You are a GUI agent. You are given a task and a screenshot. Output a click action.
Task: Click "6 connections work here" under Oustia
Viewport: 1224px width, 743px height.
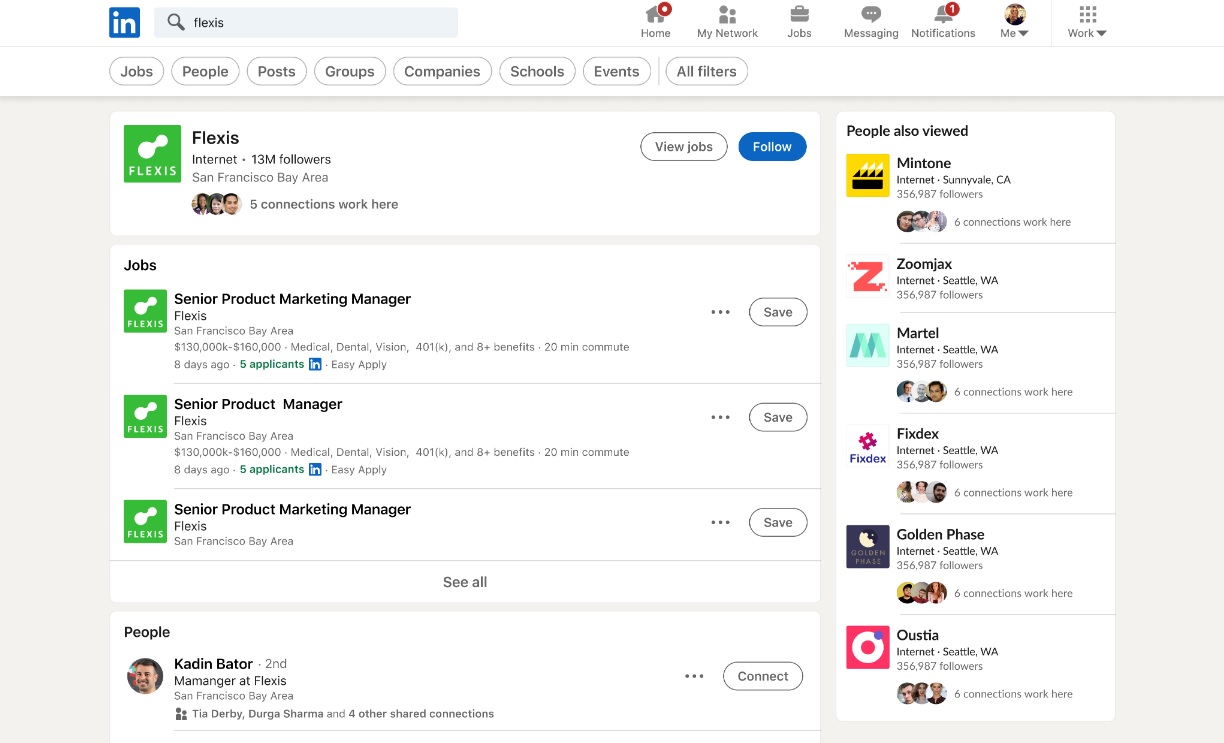click(1013, 694)
